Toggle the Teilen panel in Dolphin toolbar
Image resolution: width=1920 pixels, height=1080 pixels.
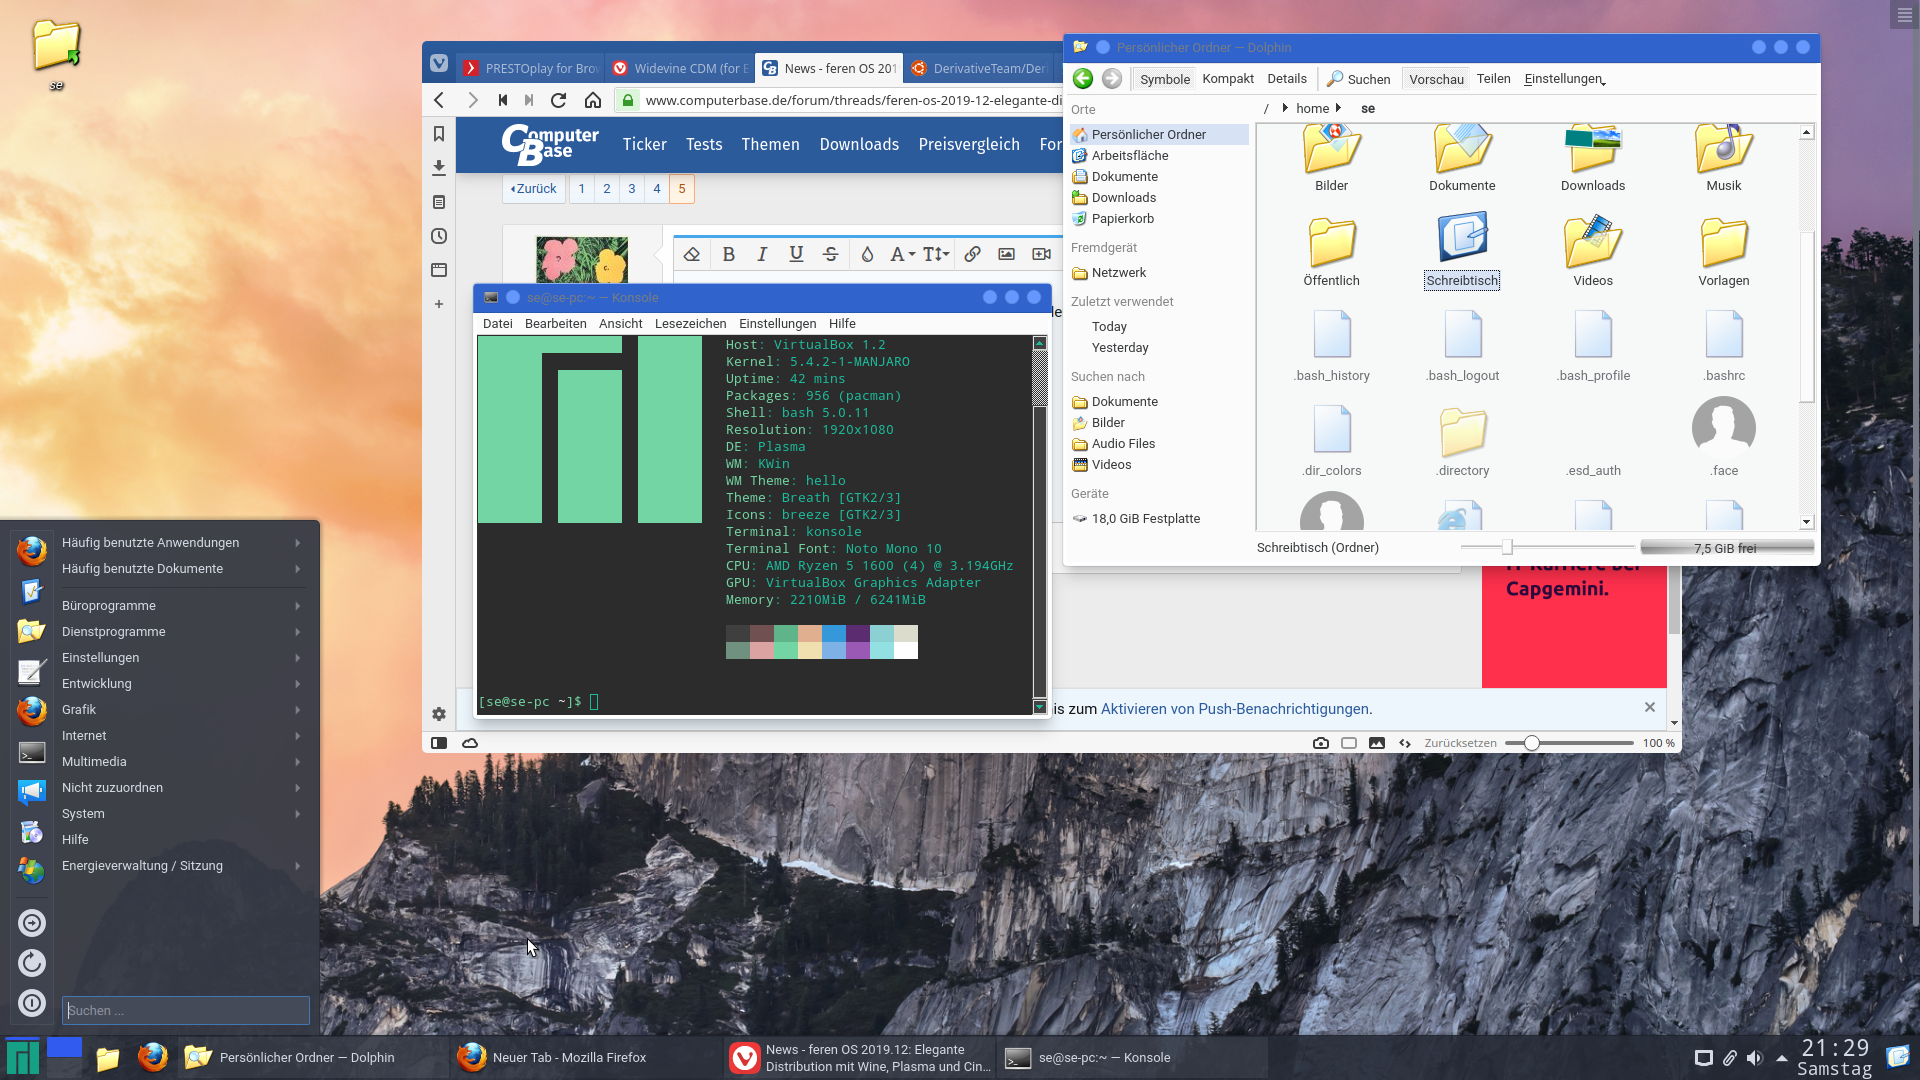tap(1493, 78)
